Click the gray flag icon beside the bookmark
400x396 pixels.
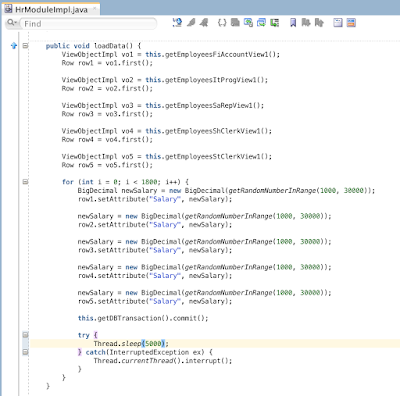(x=306, y=23)
